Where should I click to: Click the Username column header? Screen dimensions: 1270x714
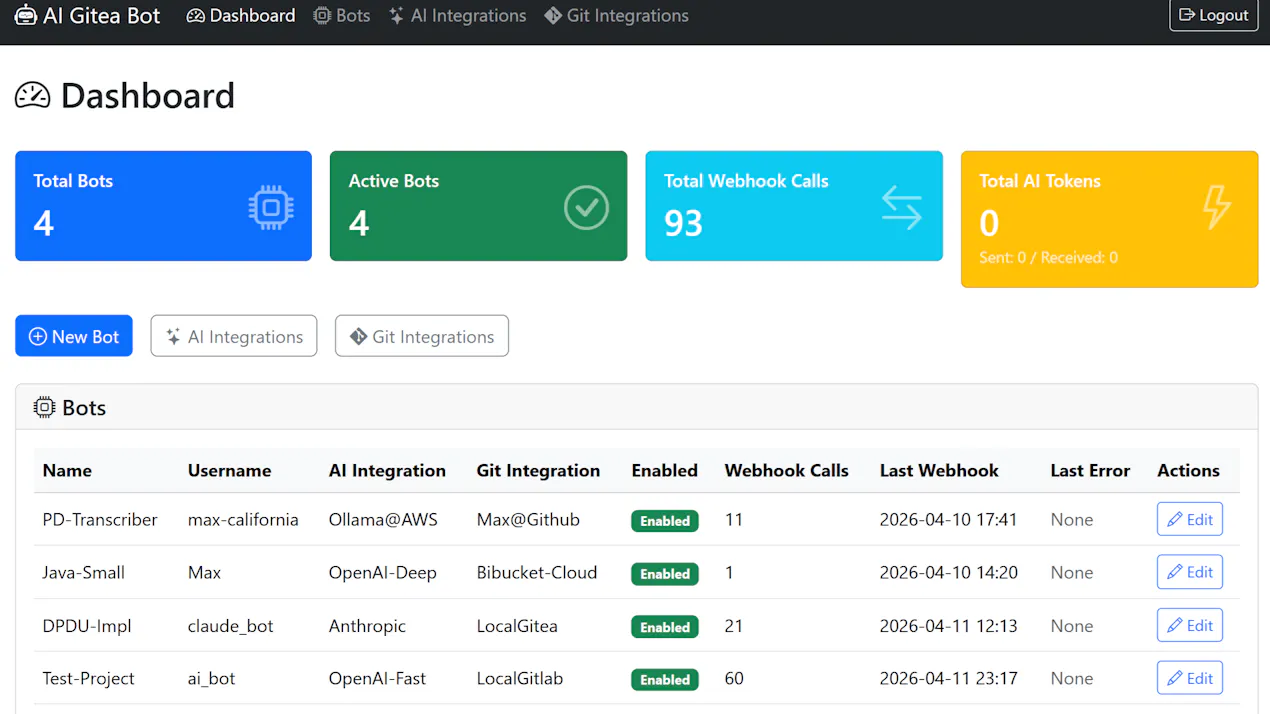[229, 470]
